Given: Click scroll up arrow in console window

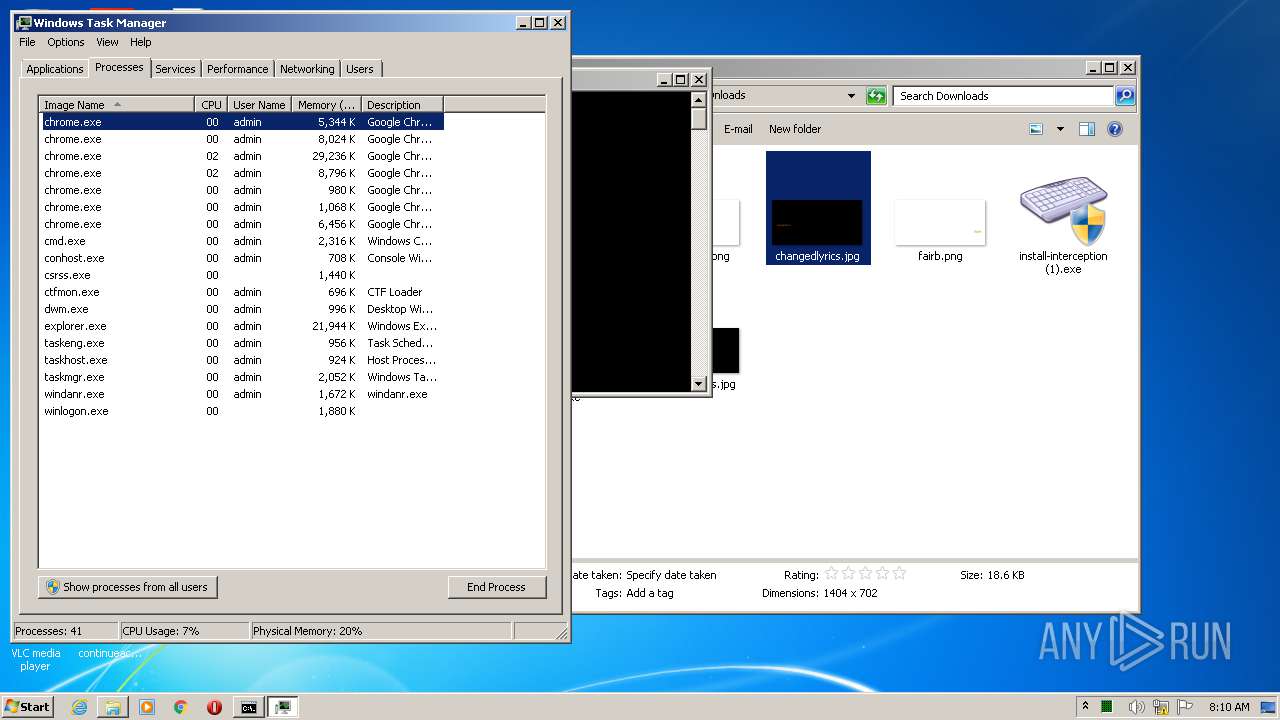Looking at the screenshot, I should coord(698,99).
